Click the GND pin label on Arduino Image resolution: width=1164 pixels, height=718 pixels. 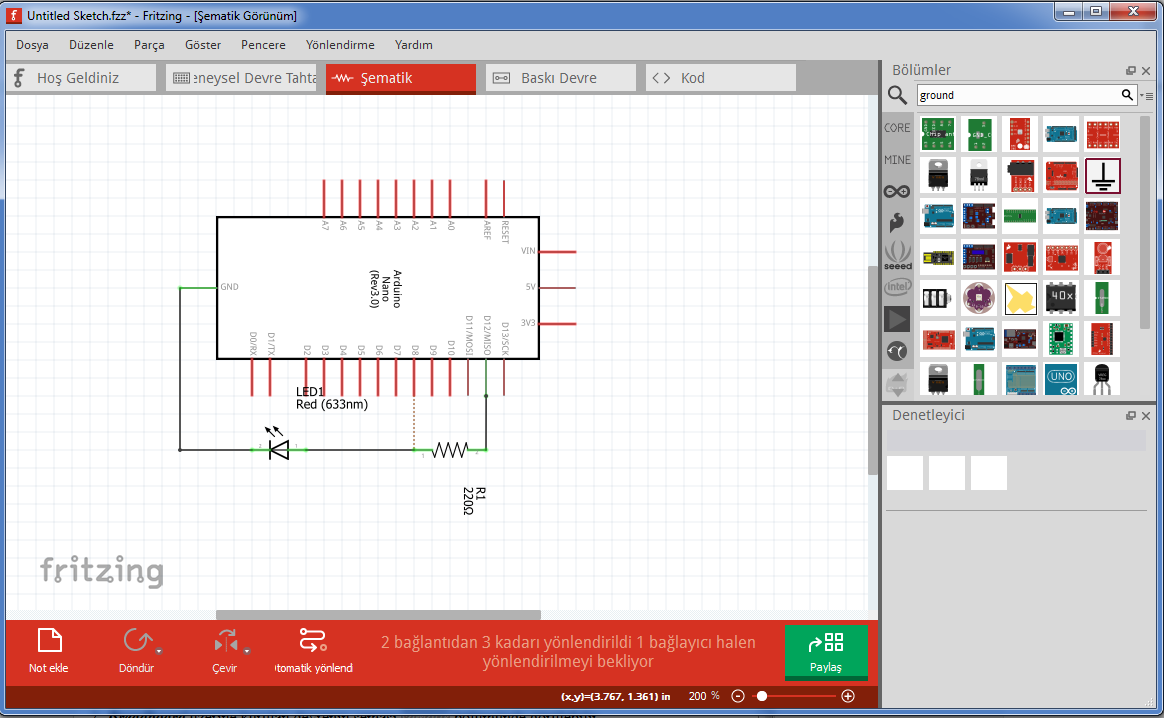point(229,287)
